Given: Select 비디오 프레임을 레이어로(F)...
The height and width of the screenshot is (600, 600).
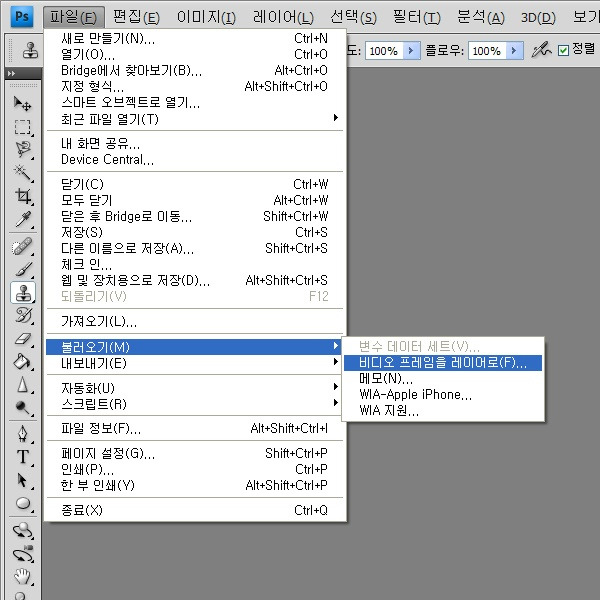Looking at the screenshot, I should point(443,362).
